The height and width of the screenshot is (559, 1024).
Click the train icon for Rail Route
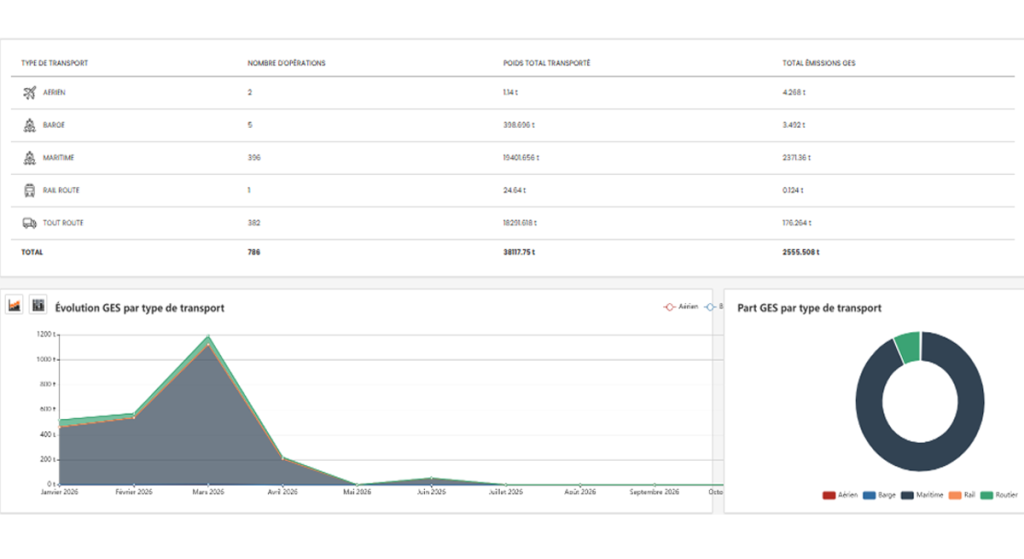tap(29, 191)
